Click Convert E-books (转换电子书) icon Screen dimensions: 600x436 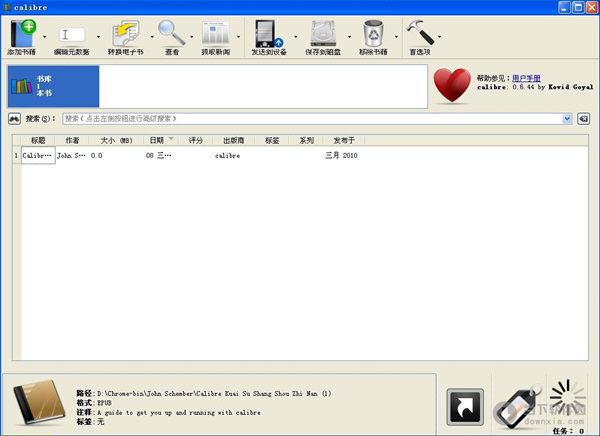click(126, 33)
